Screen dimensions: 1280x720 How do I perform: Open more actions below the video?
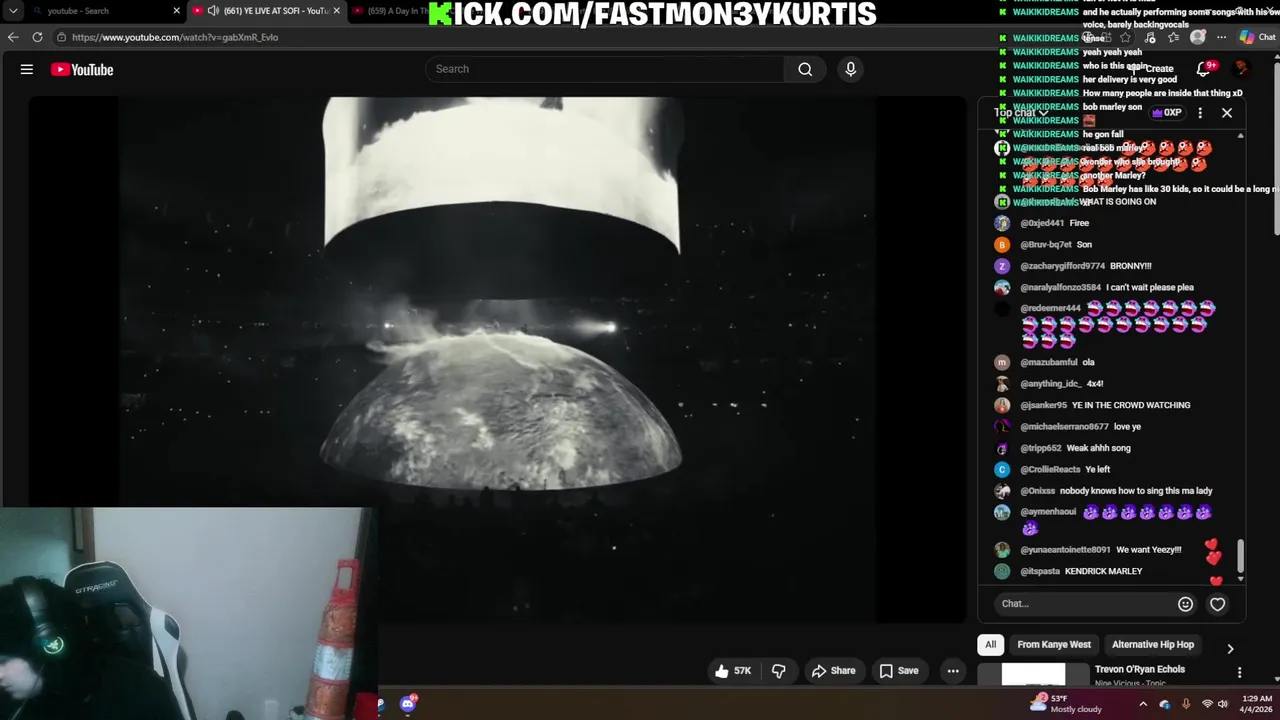point(953,671)
